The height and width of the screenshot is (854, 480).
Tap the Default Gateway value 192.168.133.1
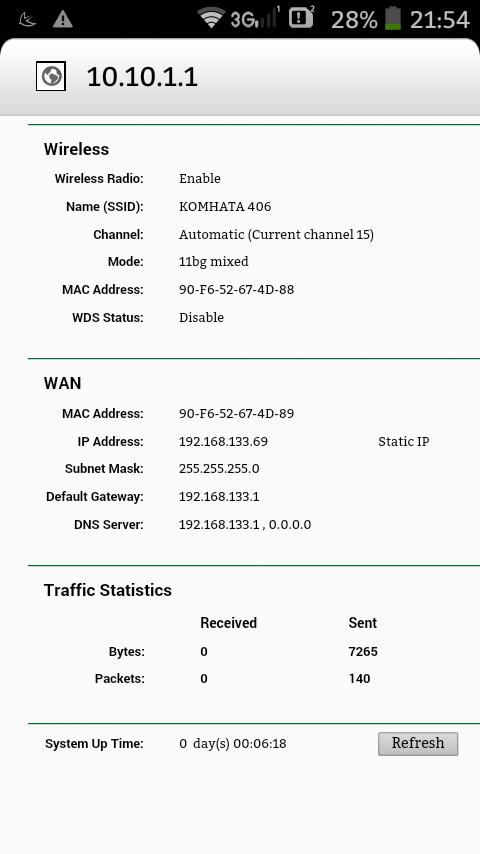coord(219,497)
